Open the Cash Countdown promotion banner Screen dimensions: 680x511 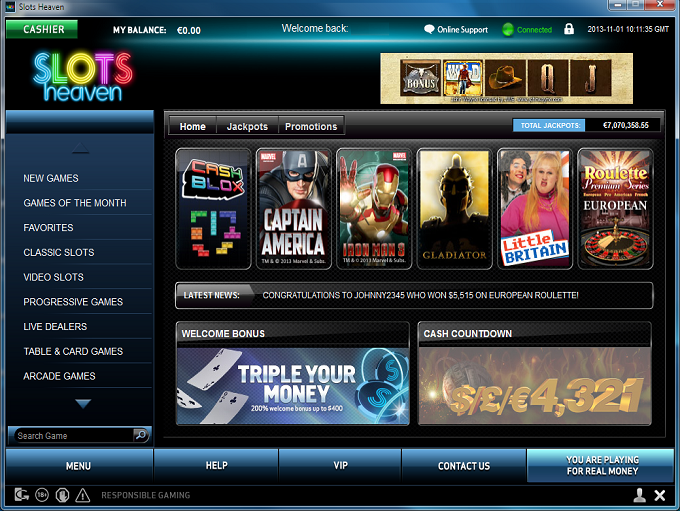click(x=535, y=386)
